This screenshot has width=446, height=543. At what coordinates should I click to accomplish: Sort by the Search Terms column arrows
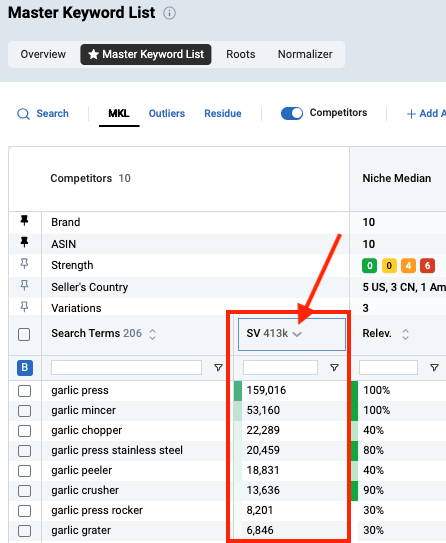pyautogui.click(x=152, y=334)
